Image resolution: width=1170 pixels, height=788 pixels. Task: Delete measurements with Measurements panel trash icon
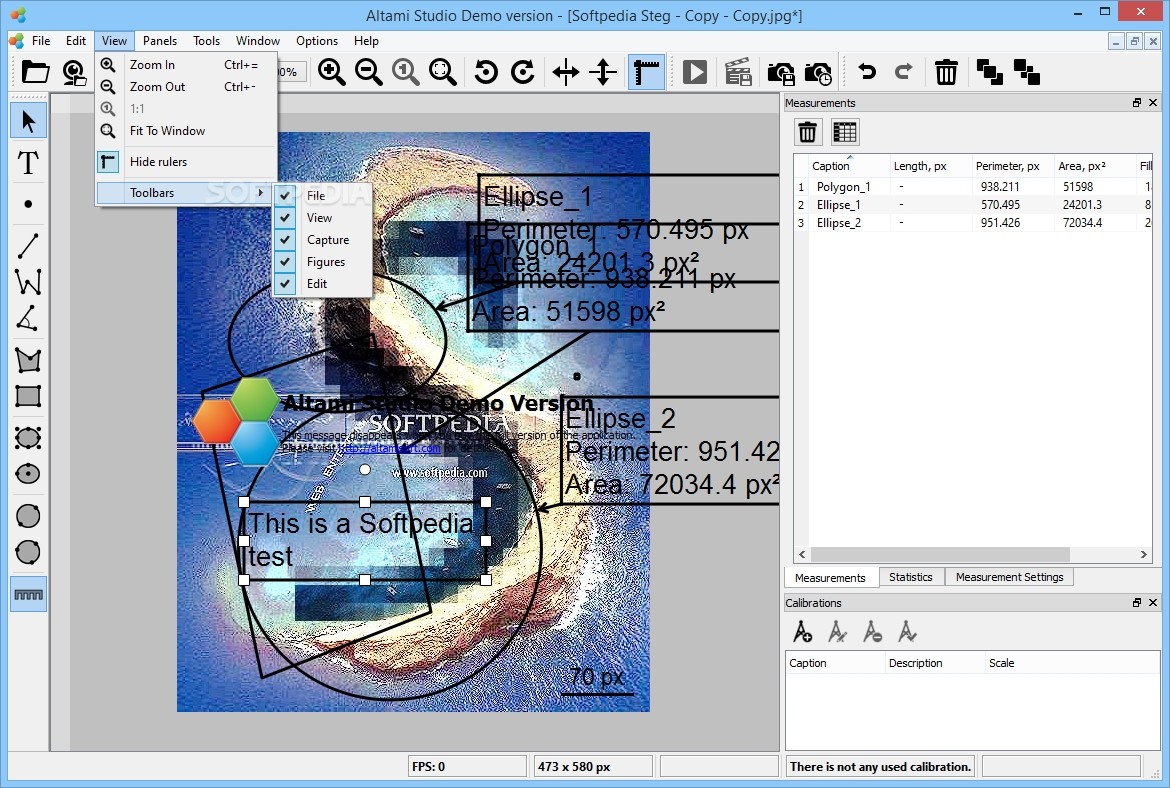807,132
